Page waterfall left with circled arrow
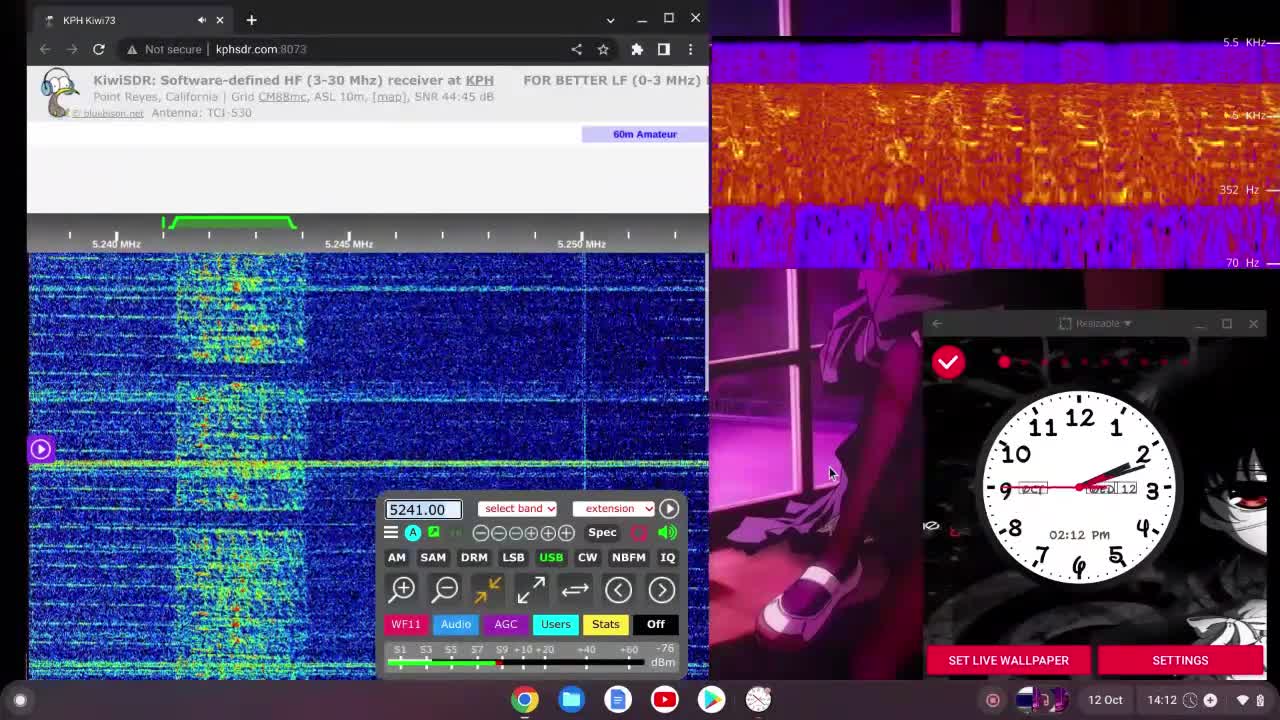 coord(618,590)
